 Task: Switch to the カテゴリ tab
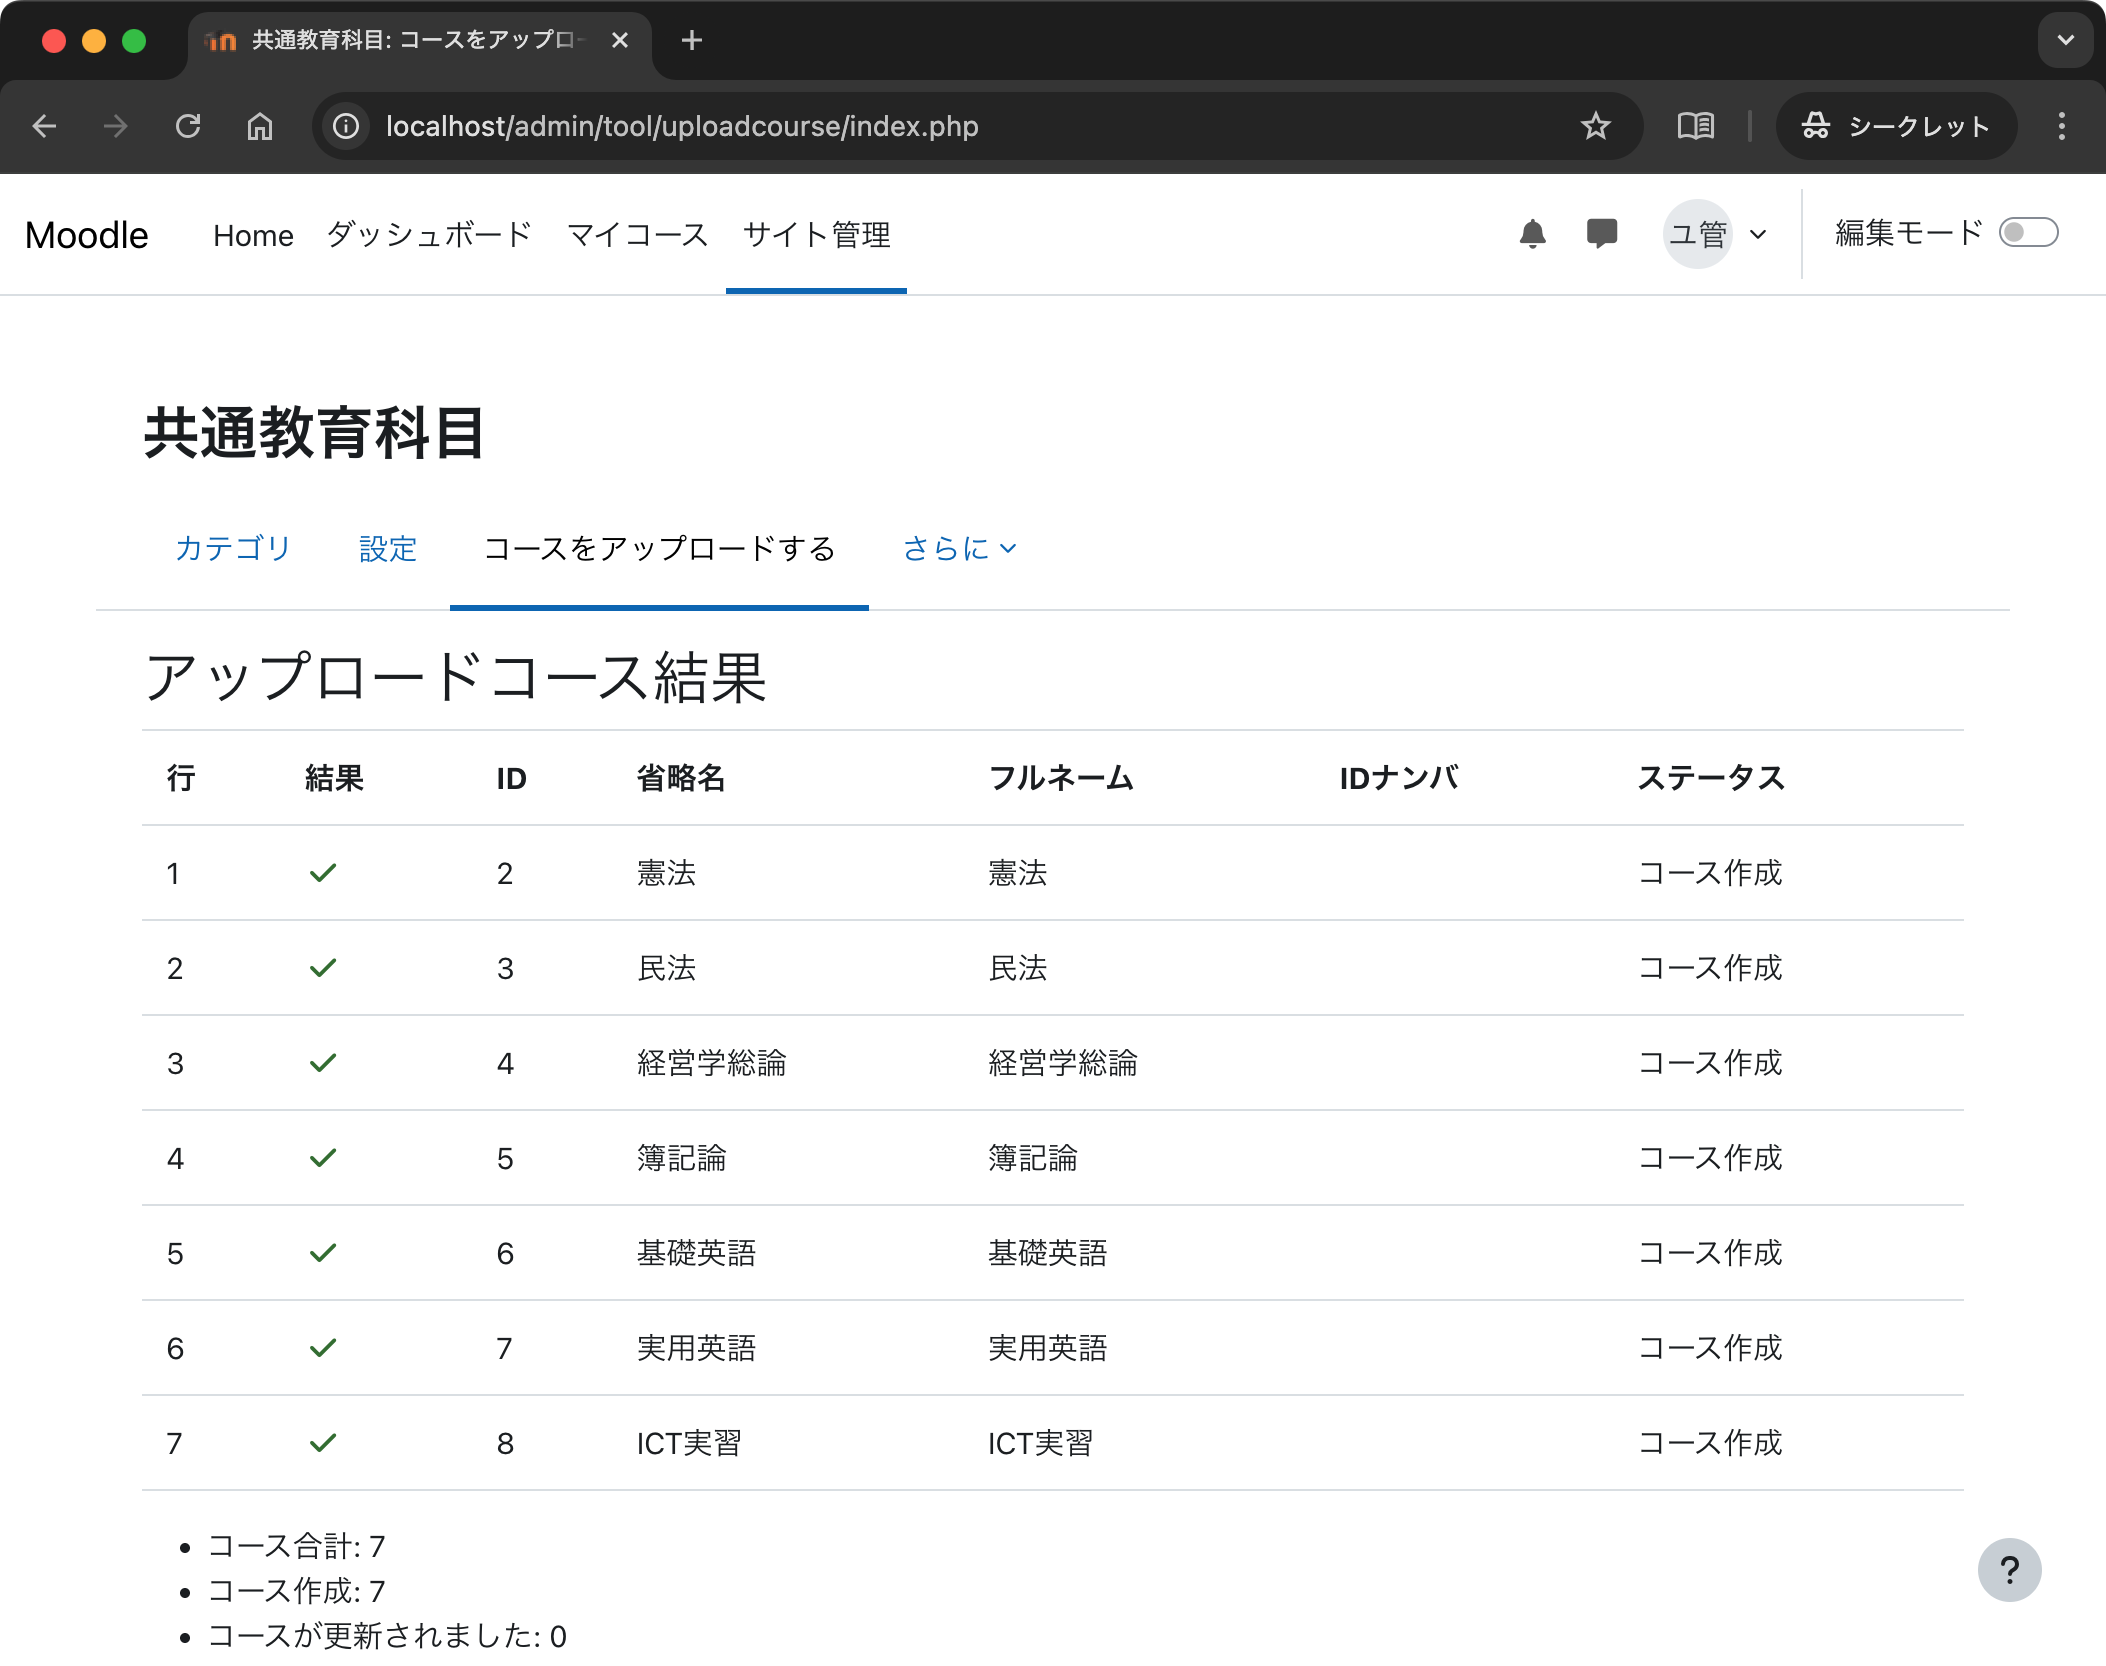click(233, 548)
